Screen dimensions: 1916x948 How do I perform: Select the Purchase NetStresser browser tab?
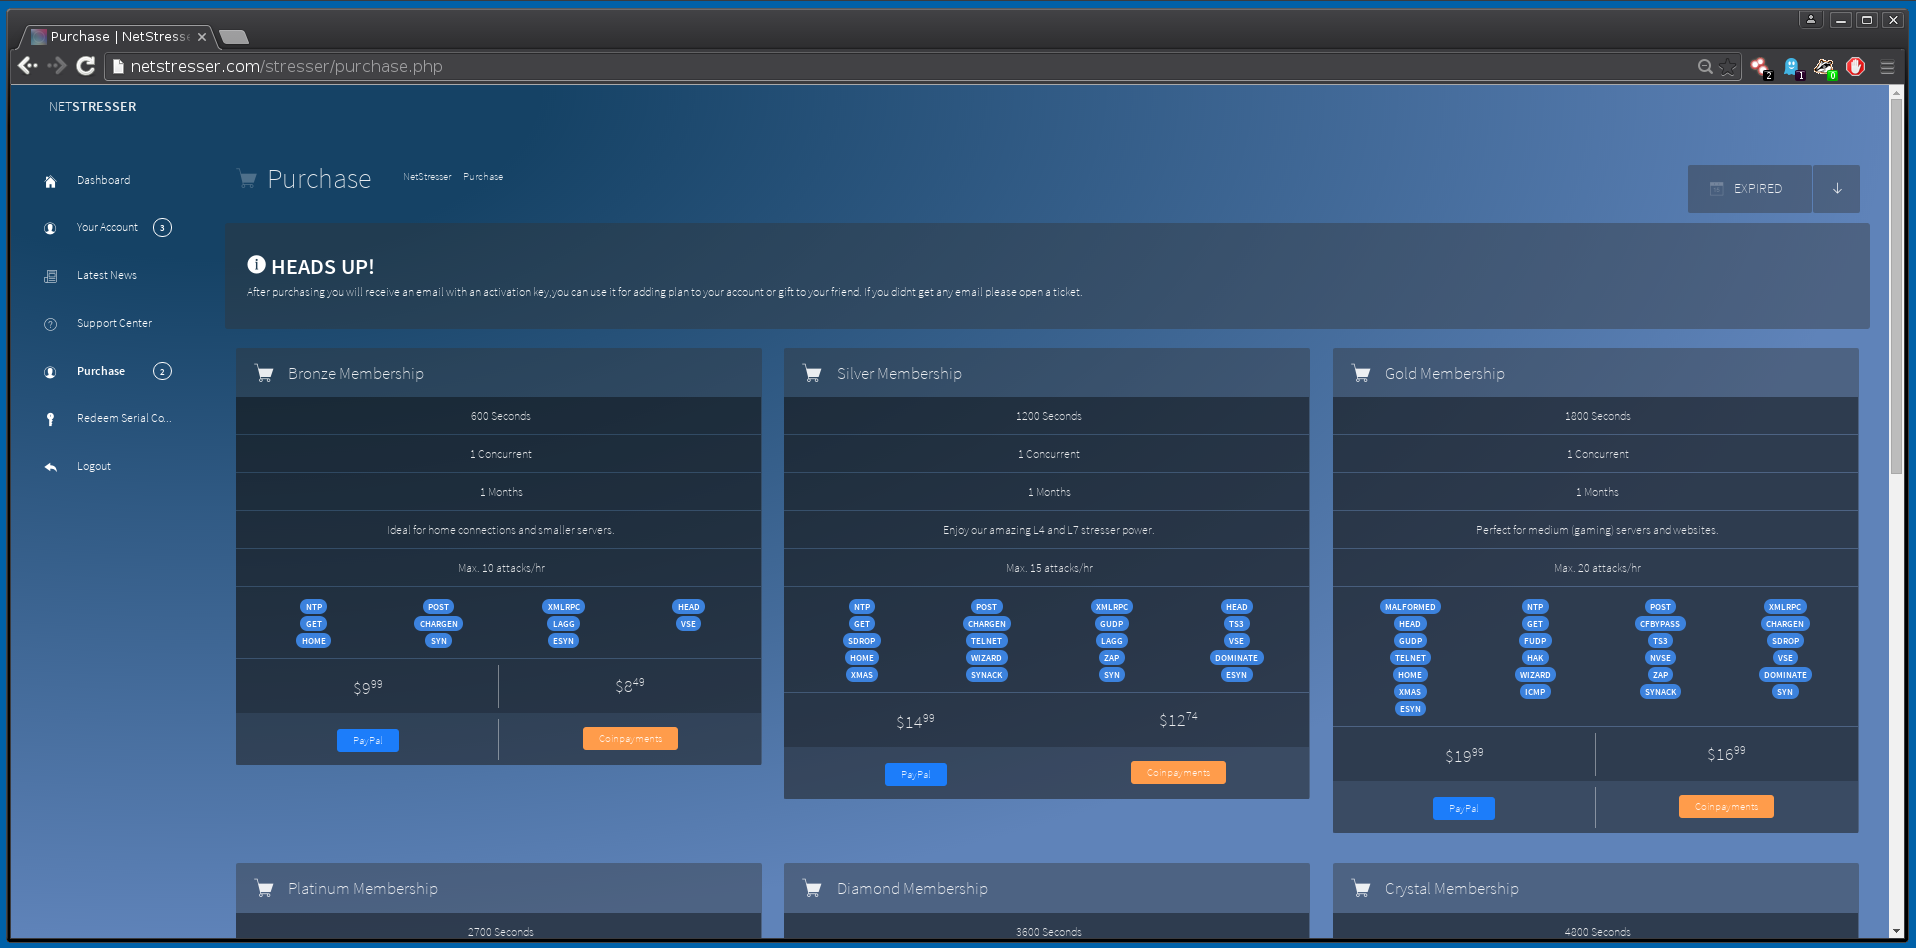click(118, 37)
